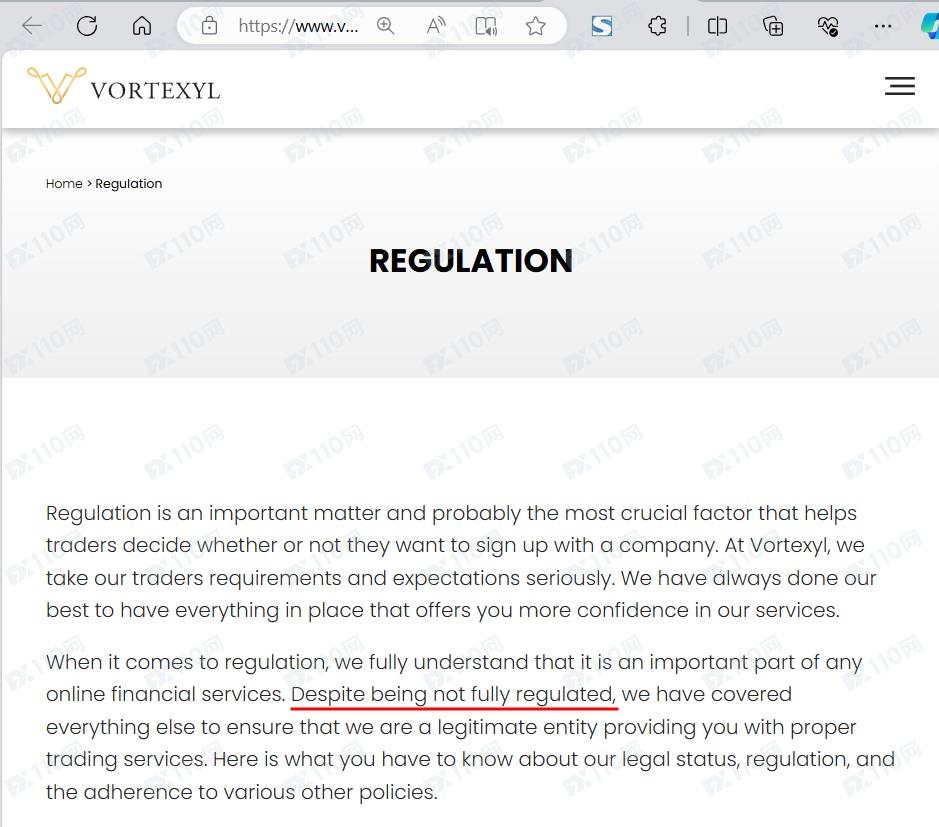The height and width of the screenshot is (827, 939).
Task: Click the browser back arrow
Action: click(x=32, y=26)
